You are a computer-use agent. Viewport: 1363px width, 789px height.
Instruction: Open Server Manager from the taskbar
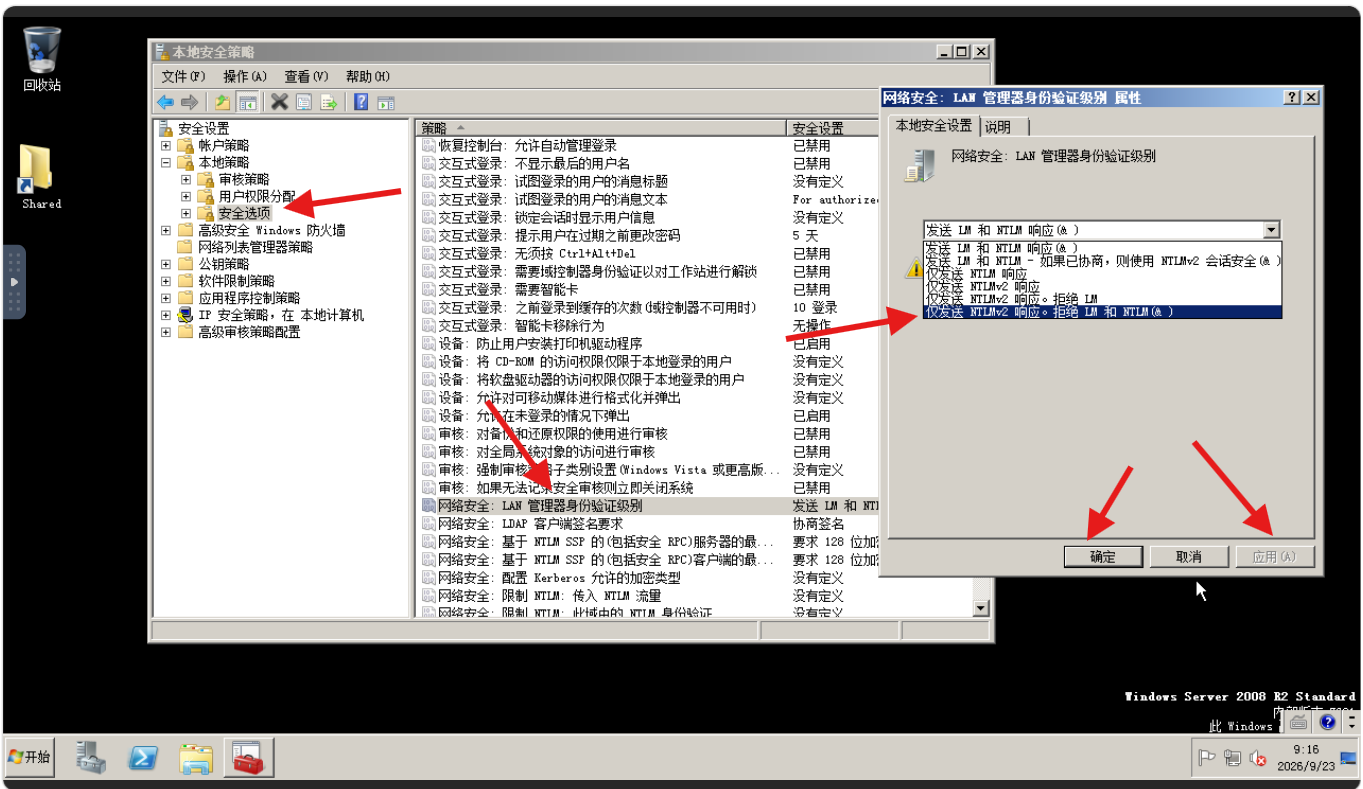[x=91, y=757]
